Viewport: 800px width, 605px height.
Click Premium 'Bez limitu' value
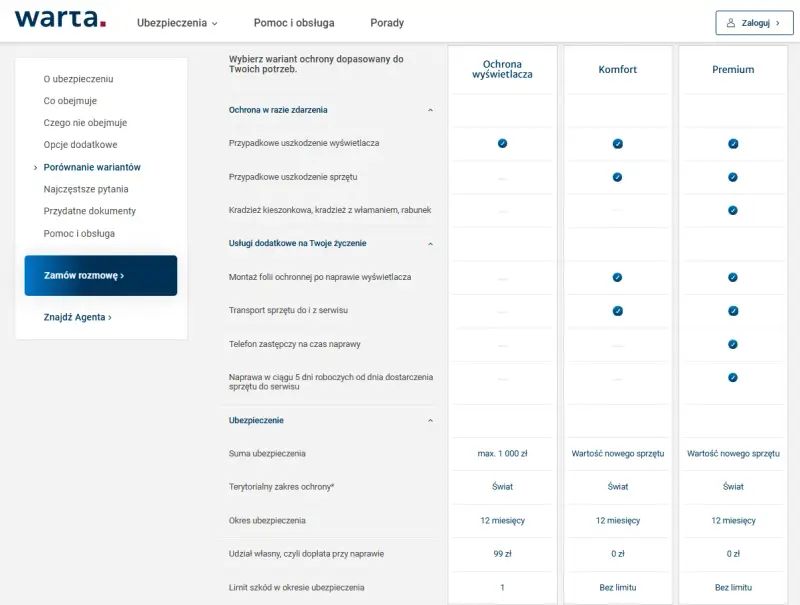[x=733, y=588]
